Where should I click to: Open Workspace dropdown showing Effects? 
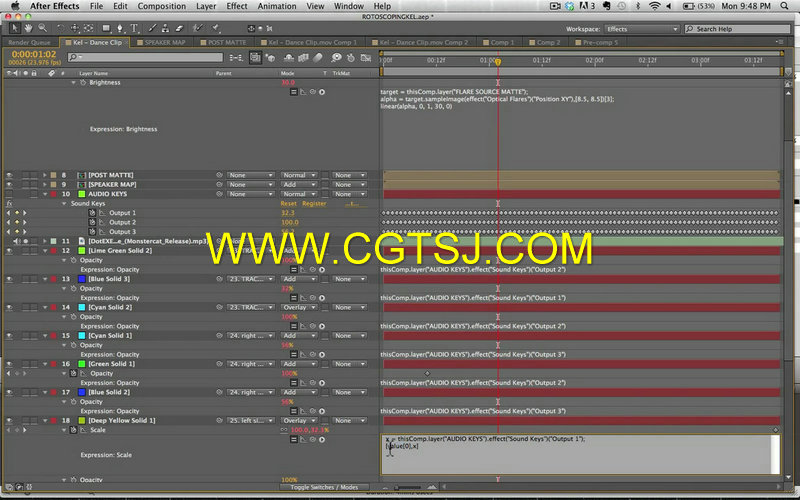642,29
